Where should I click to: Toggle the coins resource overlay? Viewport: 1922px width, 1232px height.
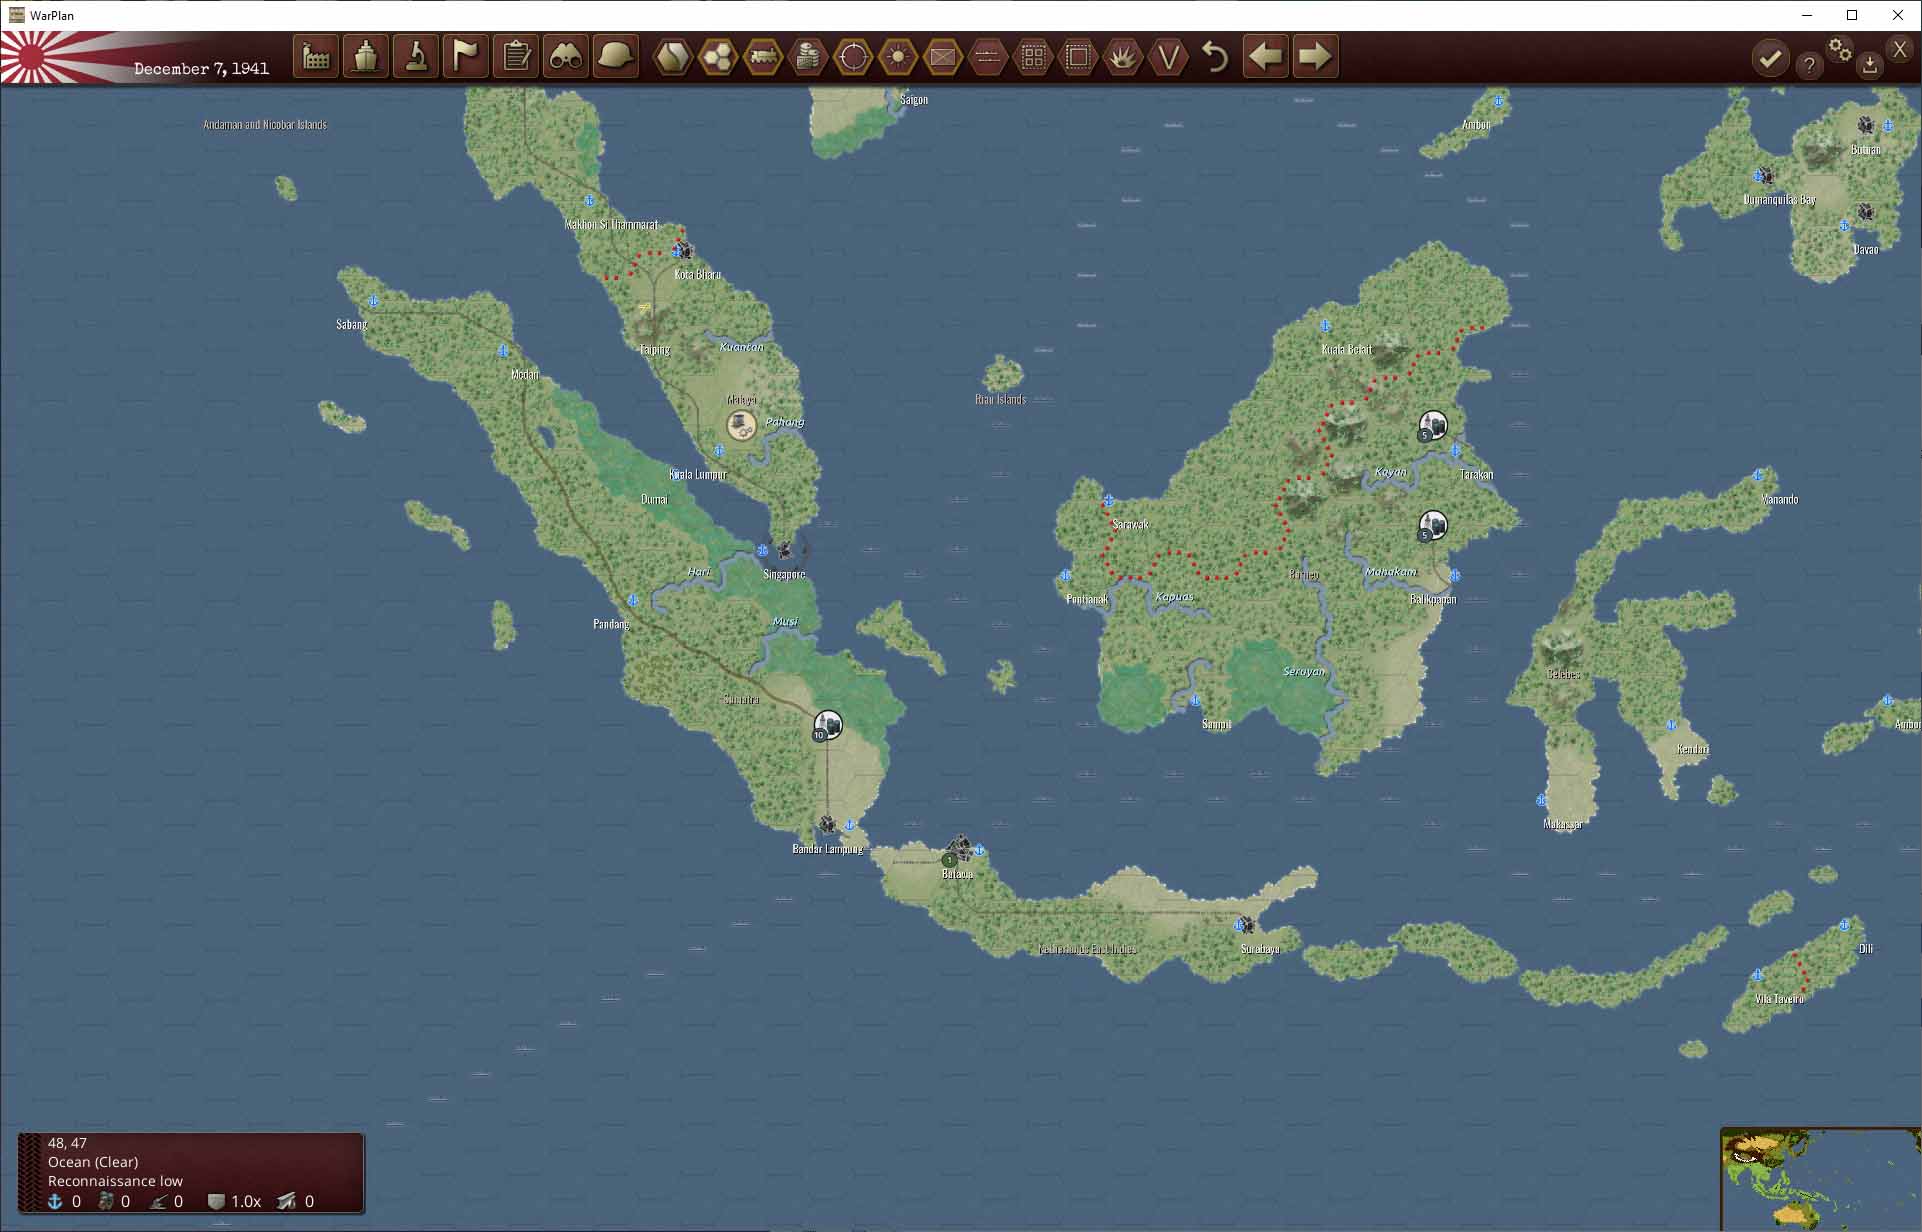coord(808,57)
